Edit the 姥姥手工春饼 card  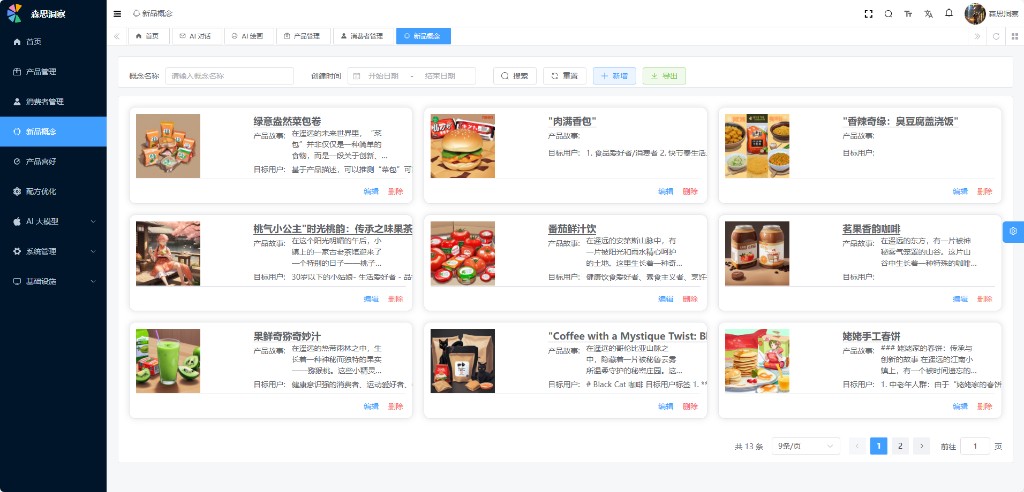960,406
